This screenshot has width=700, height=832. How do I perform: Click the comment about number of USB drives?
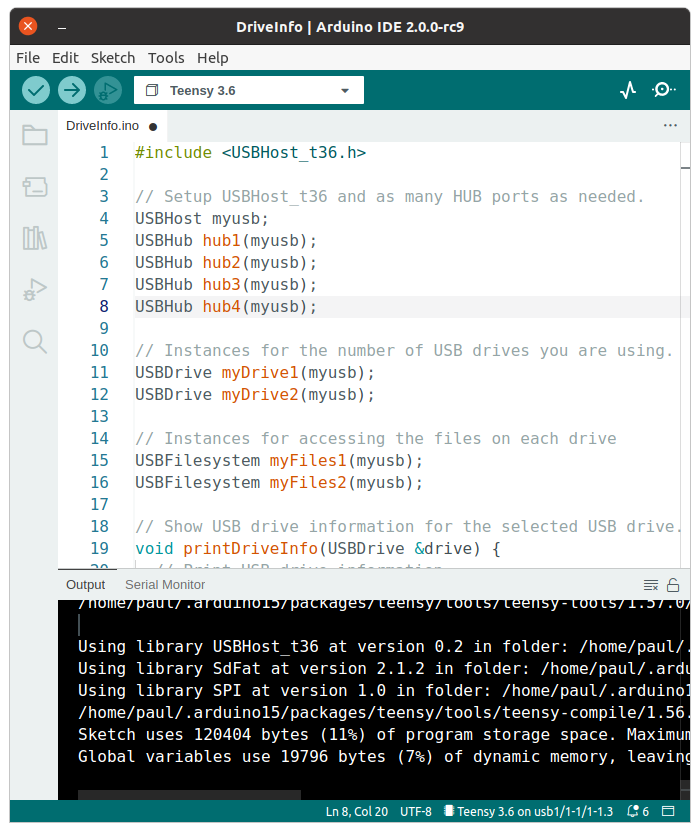click(404, 351)
